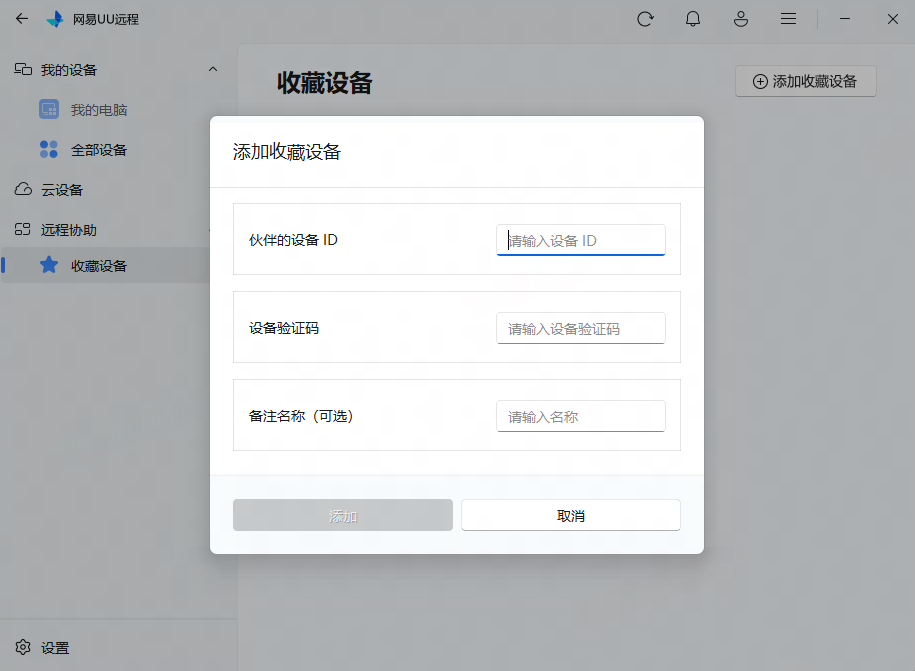Open the user account icon
915x671 pixels.
[x=741, y=19]
